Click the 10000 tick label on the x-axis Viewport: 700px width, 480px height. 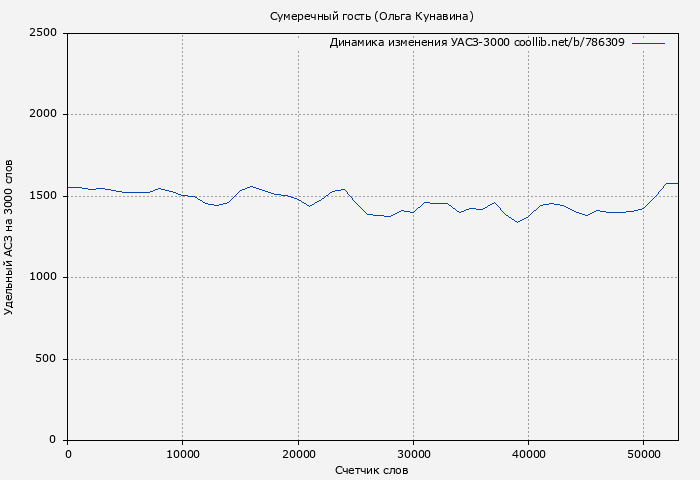coord(183,454)
